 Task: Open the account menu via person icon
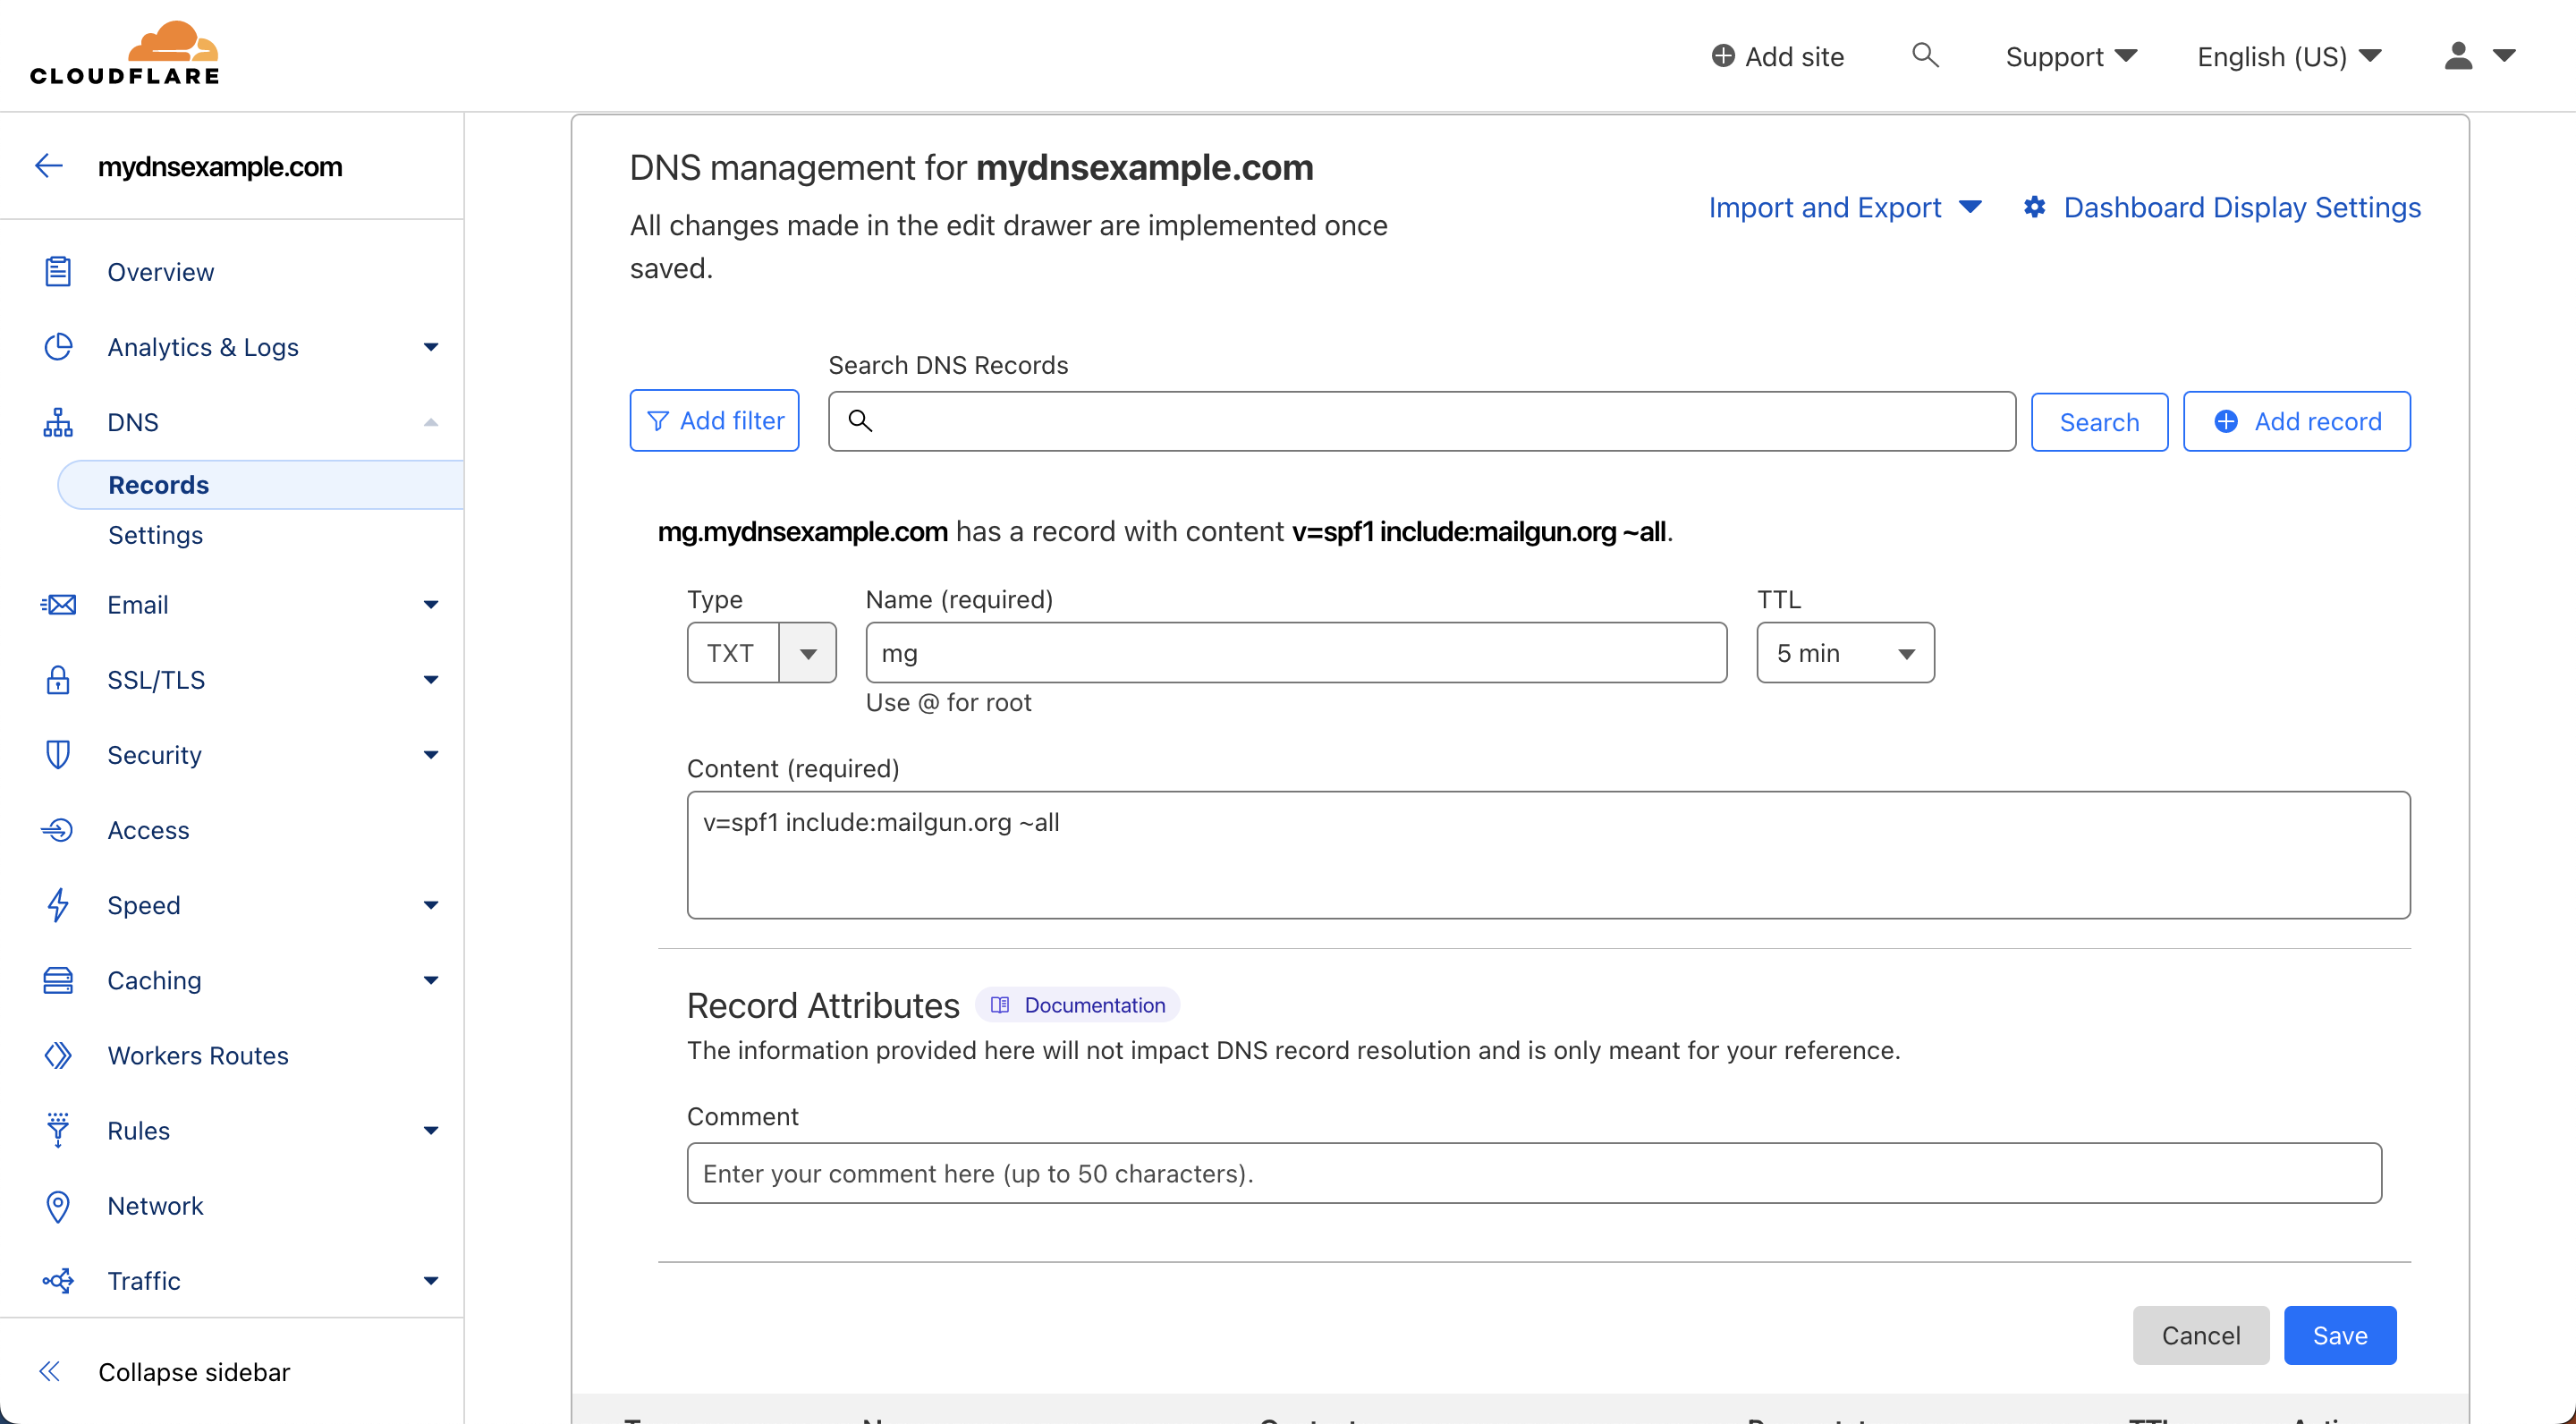click(x=2458, y=56)
